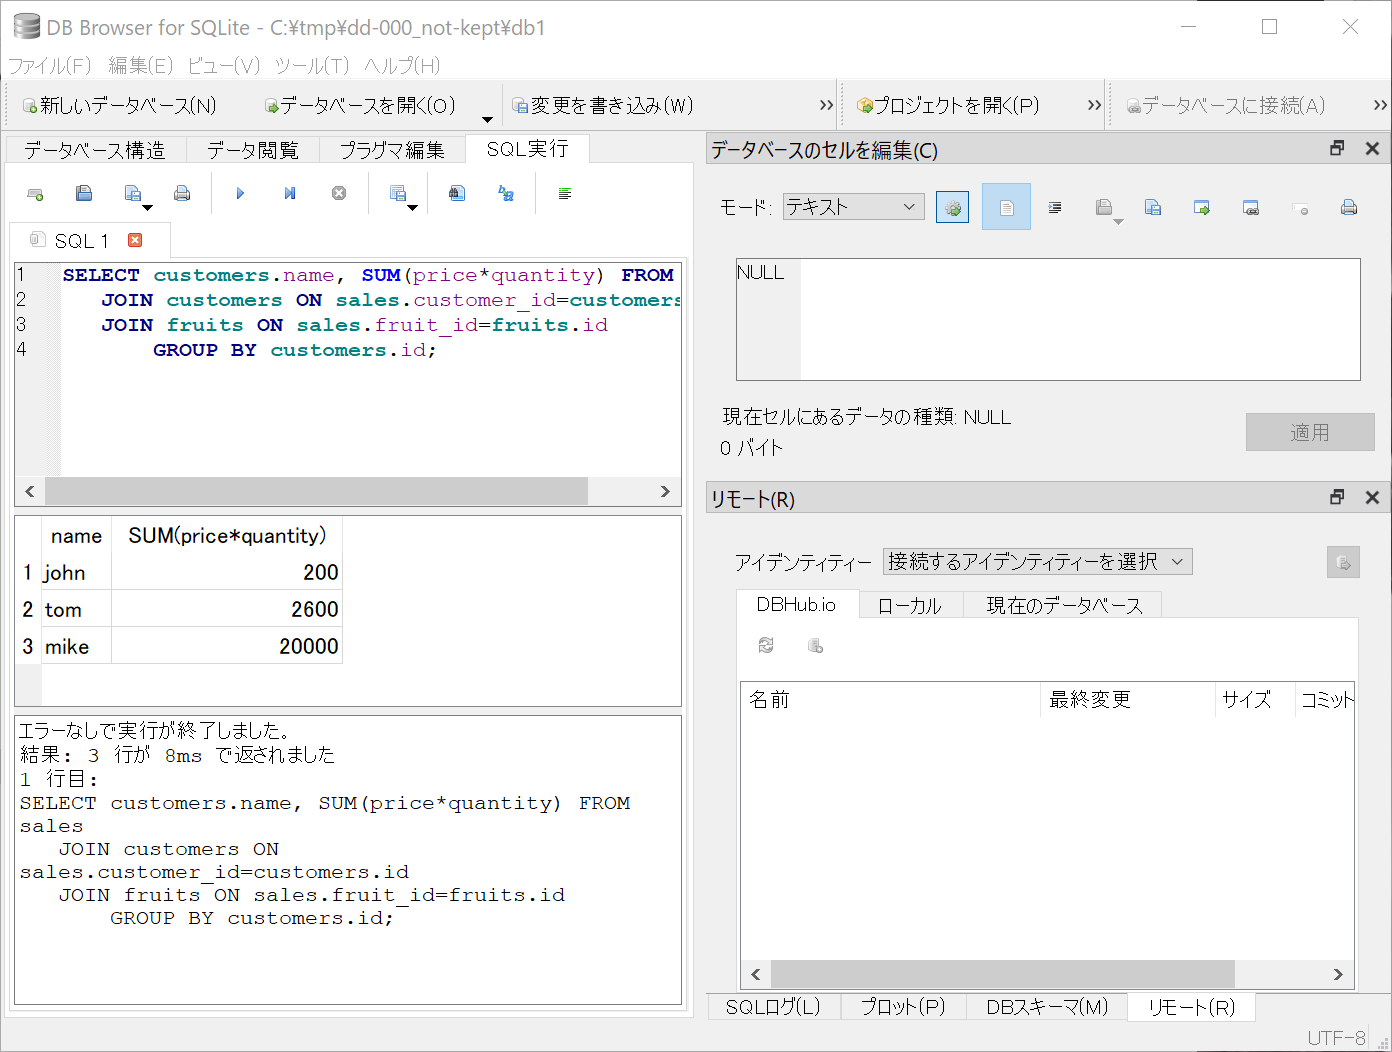Click the 変更を書き込み(W) button
This screenshot has width=1392, height=1052.
(x=603, y=105)
